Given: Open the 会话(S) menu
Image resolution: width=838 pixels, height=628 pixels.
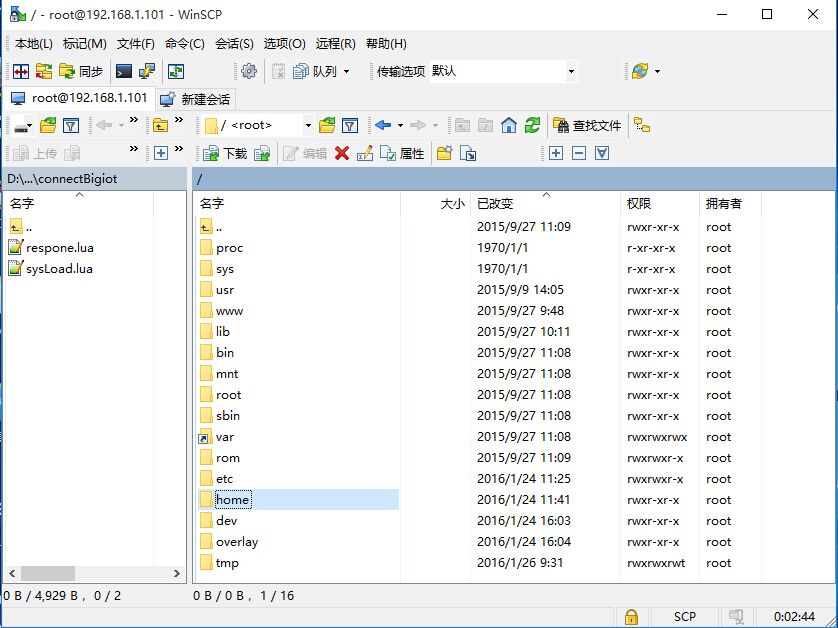Looking at the screenshot, I should point(234,44).
